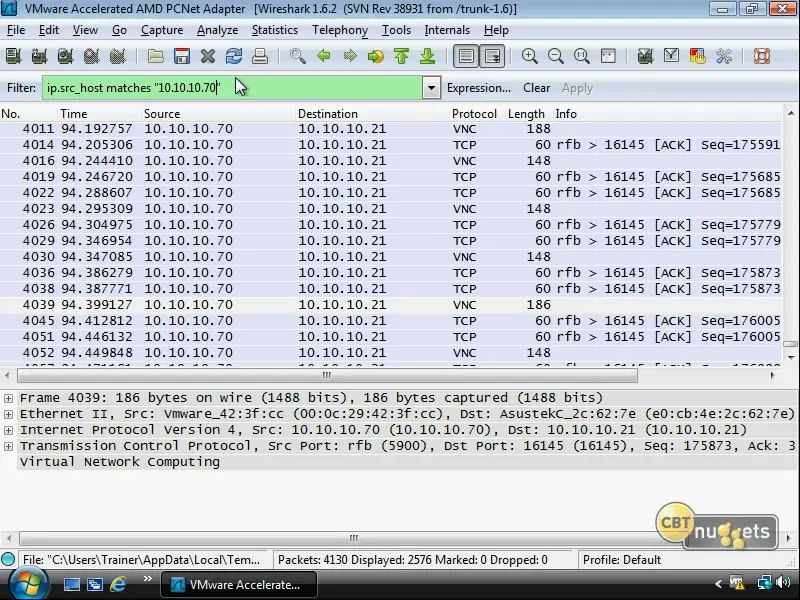This screenshot has width=800, height=600.
Task: Go forward in packet history
Action: pos(350,56)
